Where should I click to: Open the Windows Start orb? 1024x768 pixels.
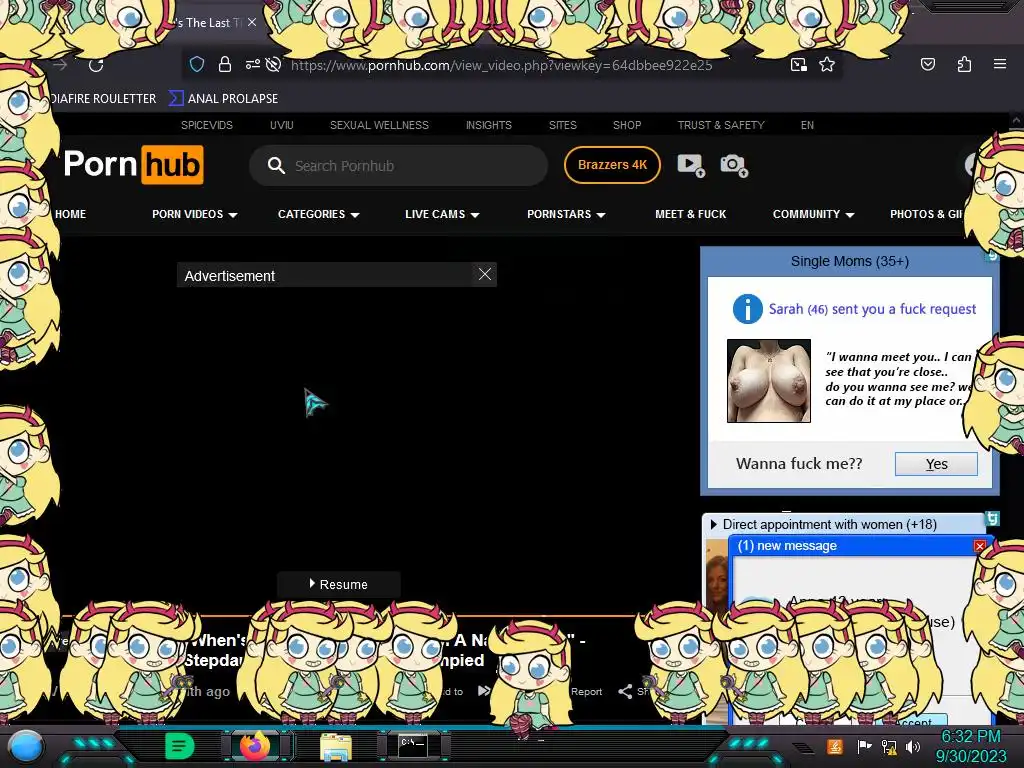point(25,746)
